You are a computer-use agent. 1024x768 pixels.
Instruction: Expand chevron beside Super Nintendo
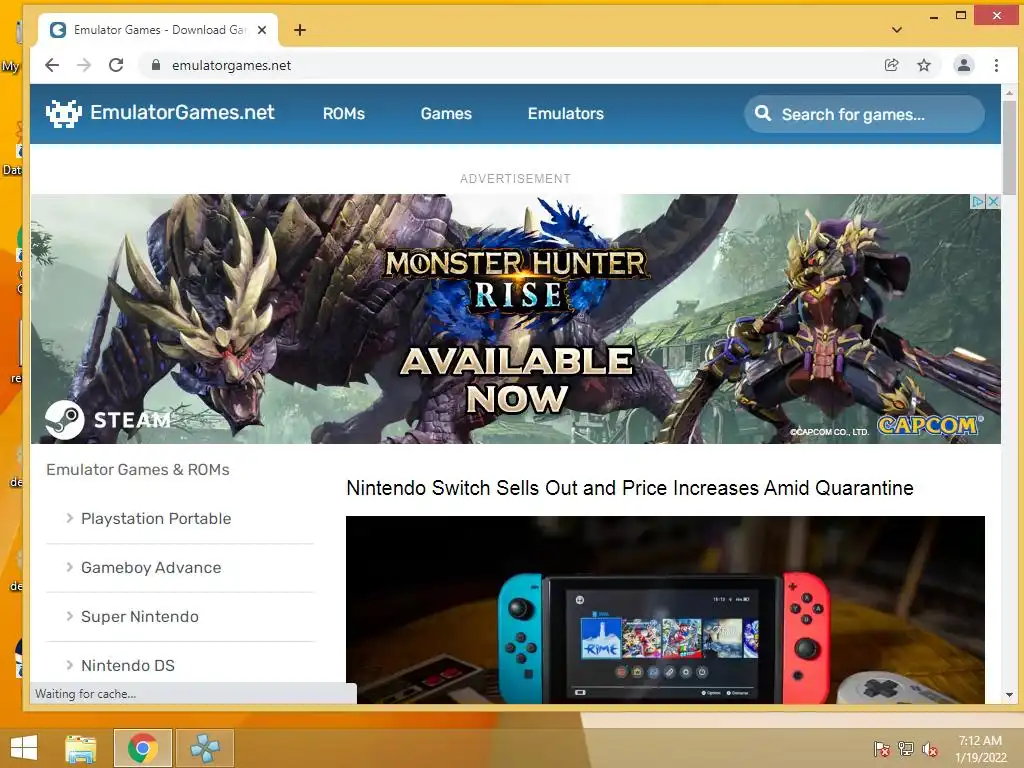click(x=69, y=616)
